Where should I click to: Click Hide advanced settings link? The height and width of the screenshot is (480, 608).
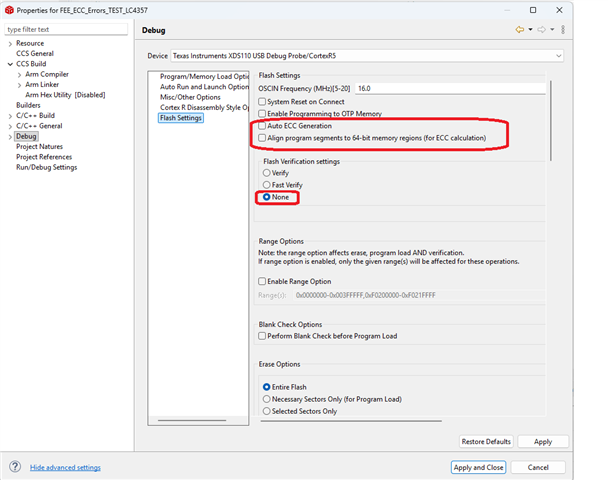coord(65,467)
